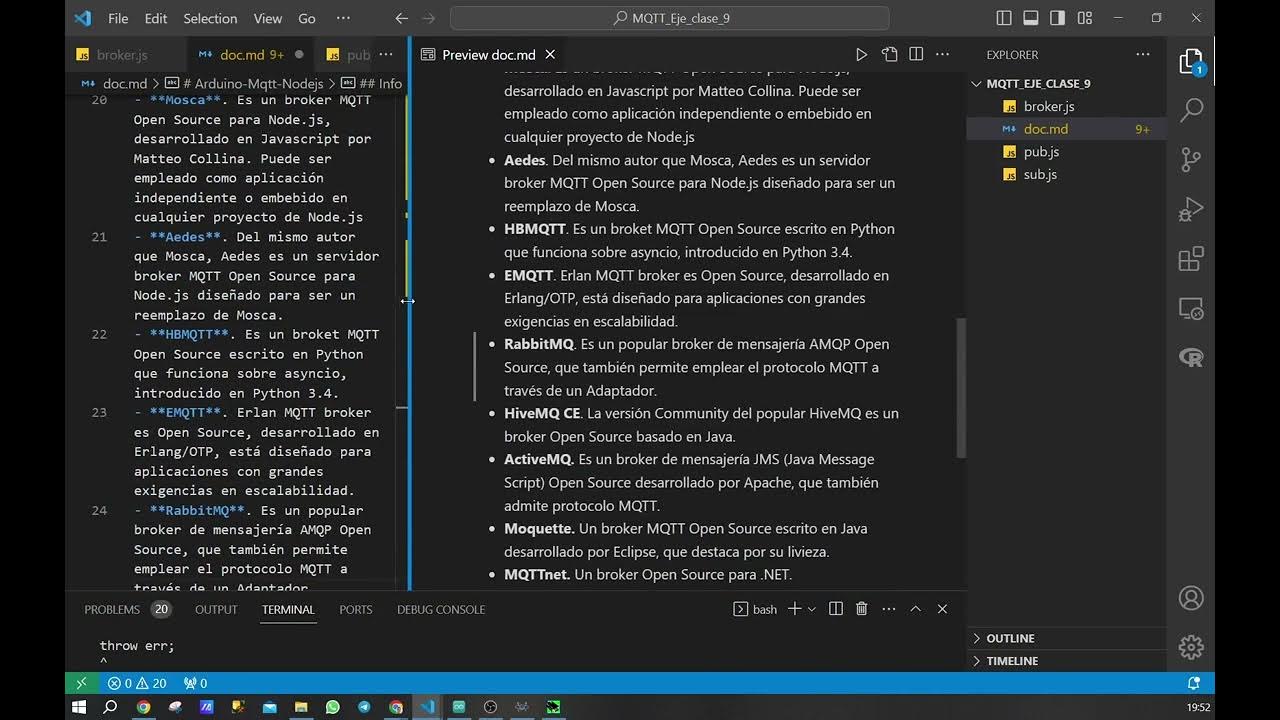Viewport: 1280px width, 720px height.
Task: Open the Selection menu
Action: [210, 18]
